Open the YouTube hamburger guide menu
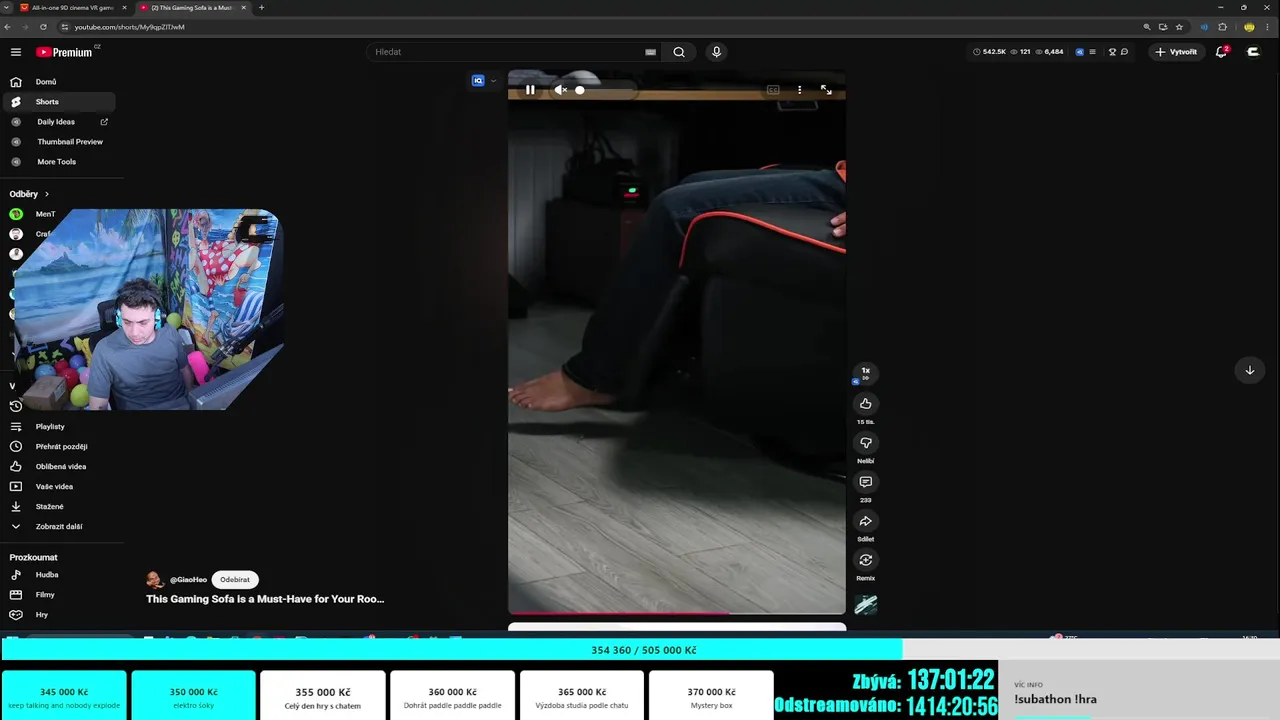Image resolution: width=1280 pixels, height=720 pixels. coord(16,52)
